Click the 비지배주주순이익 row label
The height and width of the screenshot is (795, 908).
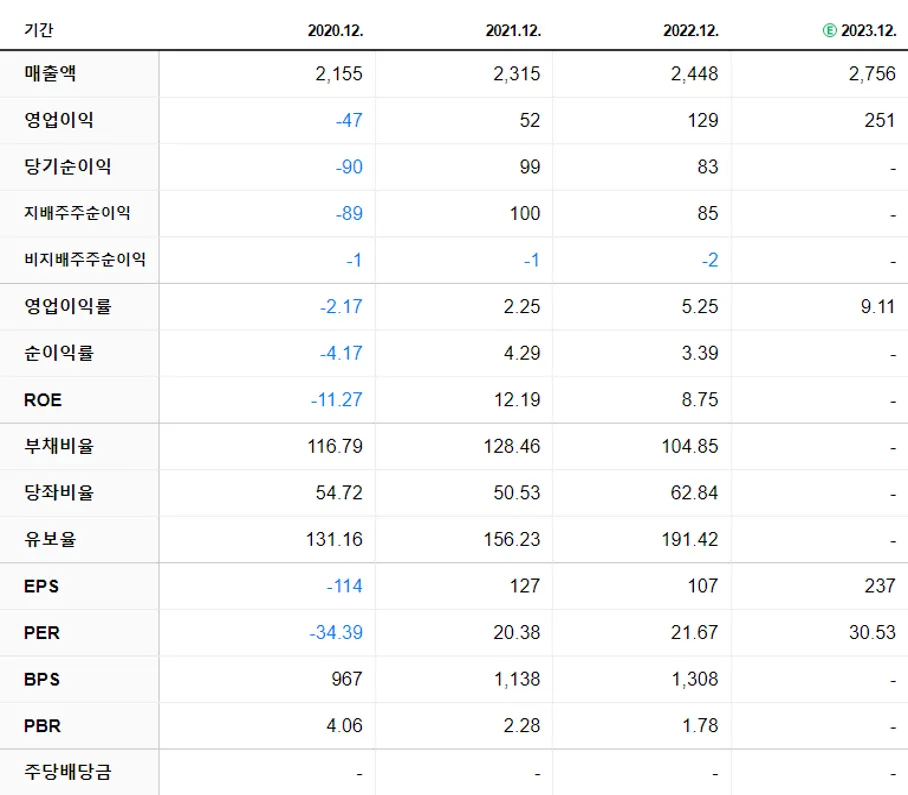pyautogui.click(x=85, y=259)
